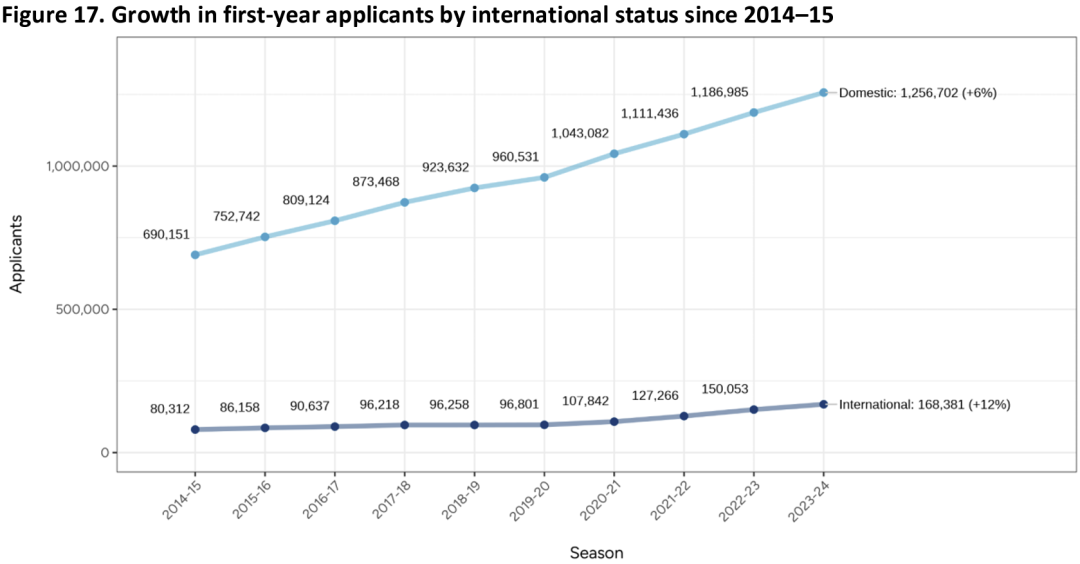This screenshot has height=564, width=1080.
Task: Click the 2016-17 x-axis label
Action: 320,501
